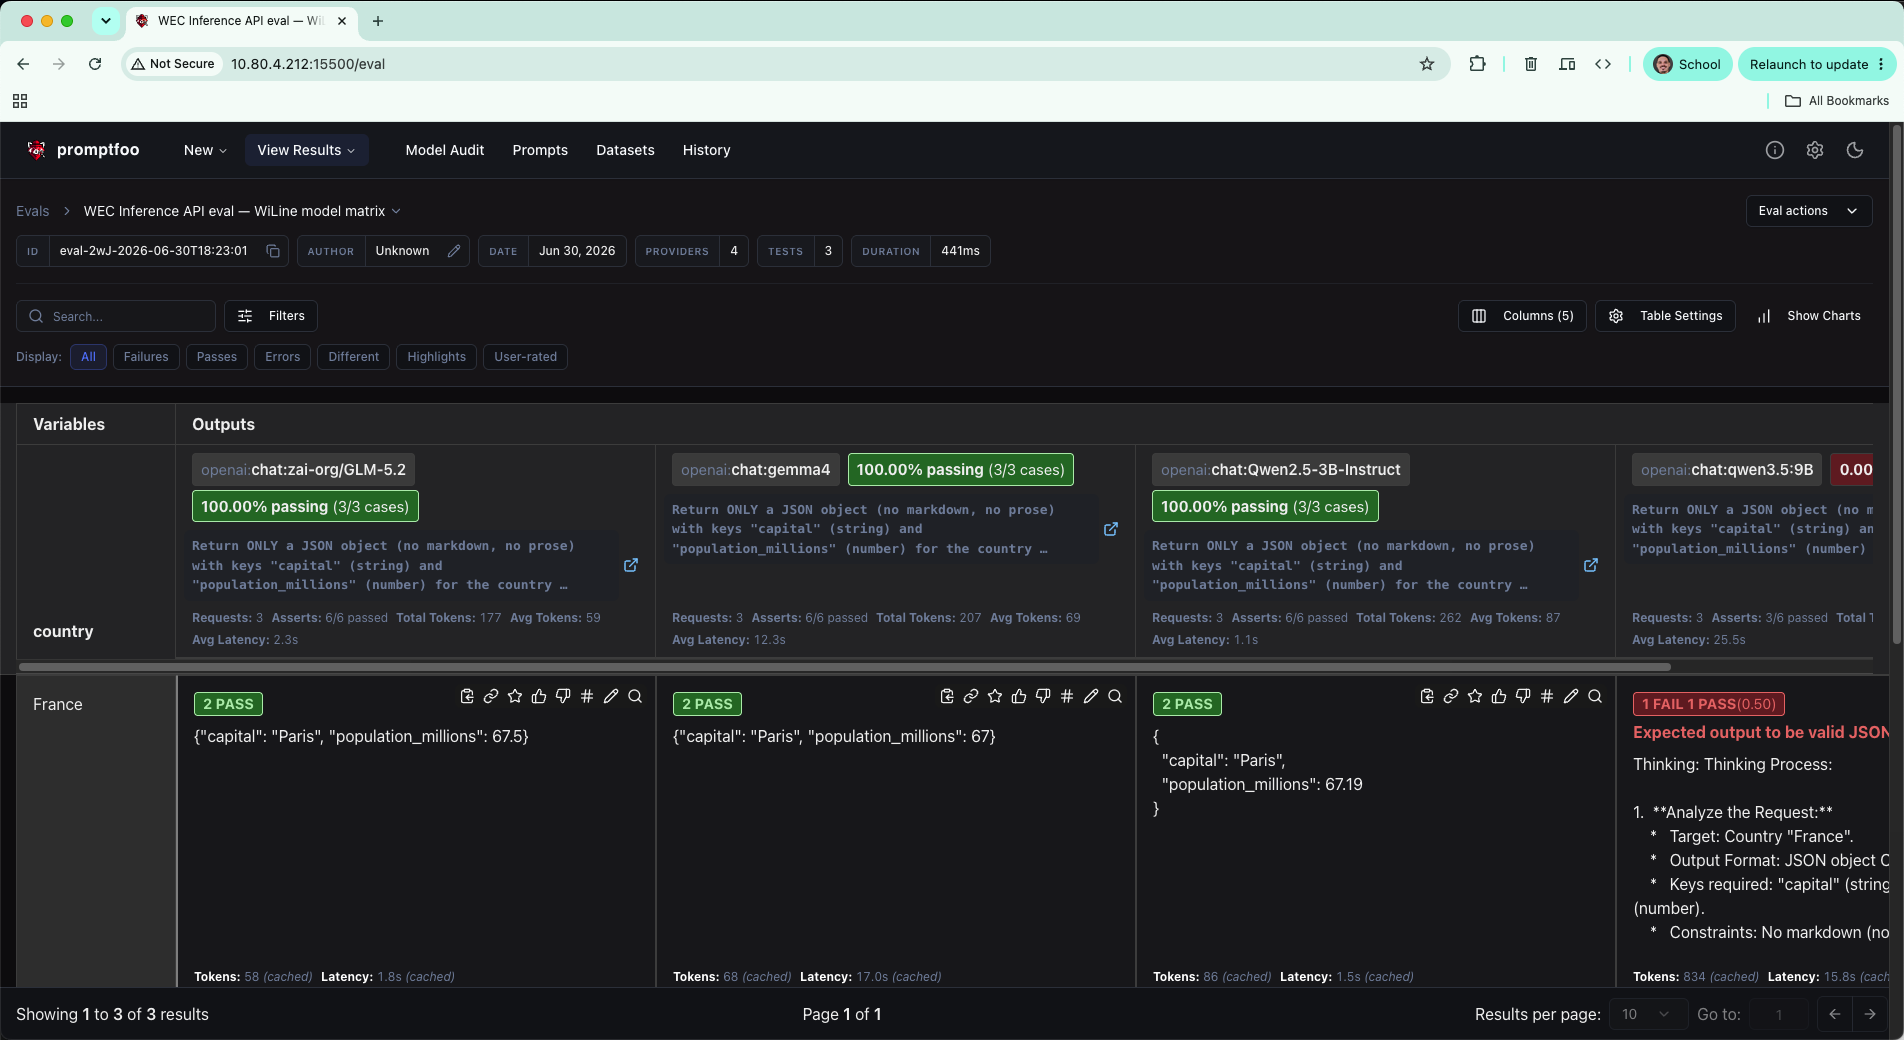Open browser extensions puzzle icon
Viewport: 1904px width, 1040px height.
point(1477,64)
